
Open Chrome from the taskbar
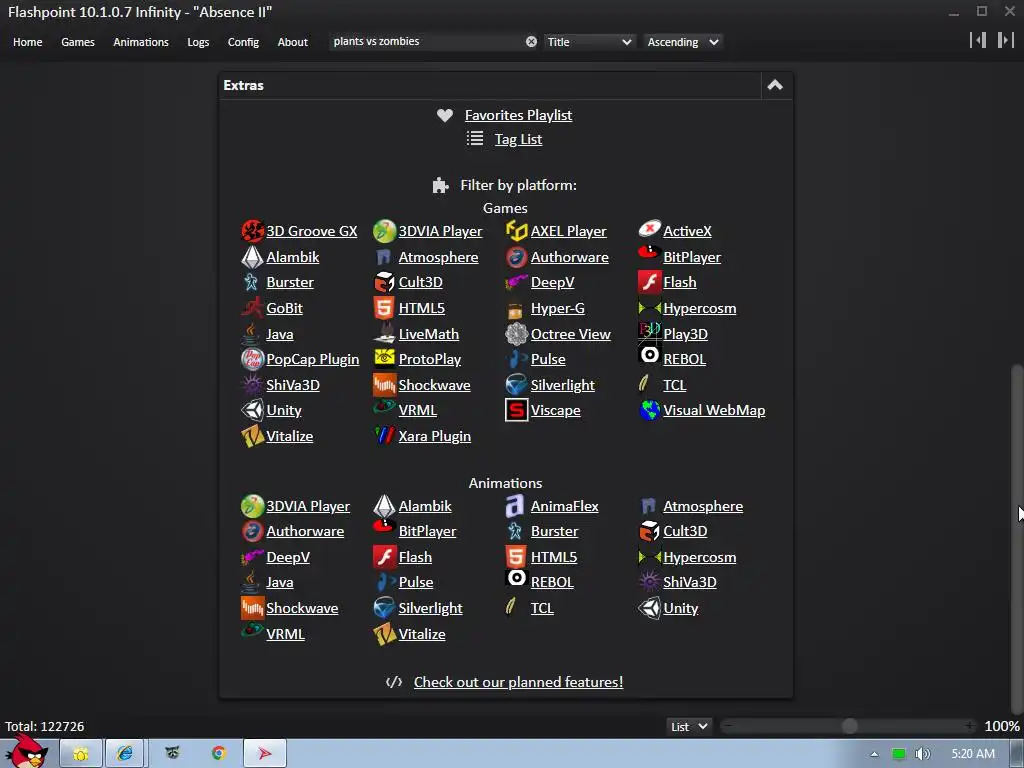tap(219, 753)
